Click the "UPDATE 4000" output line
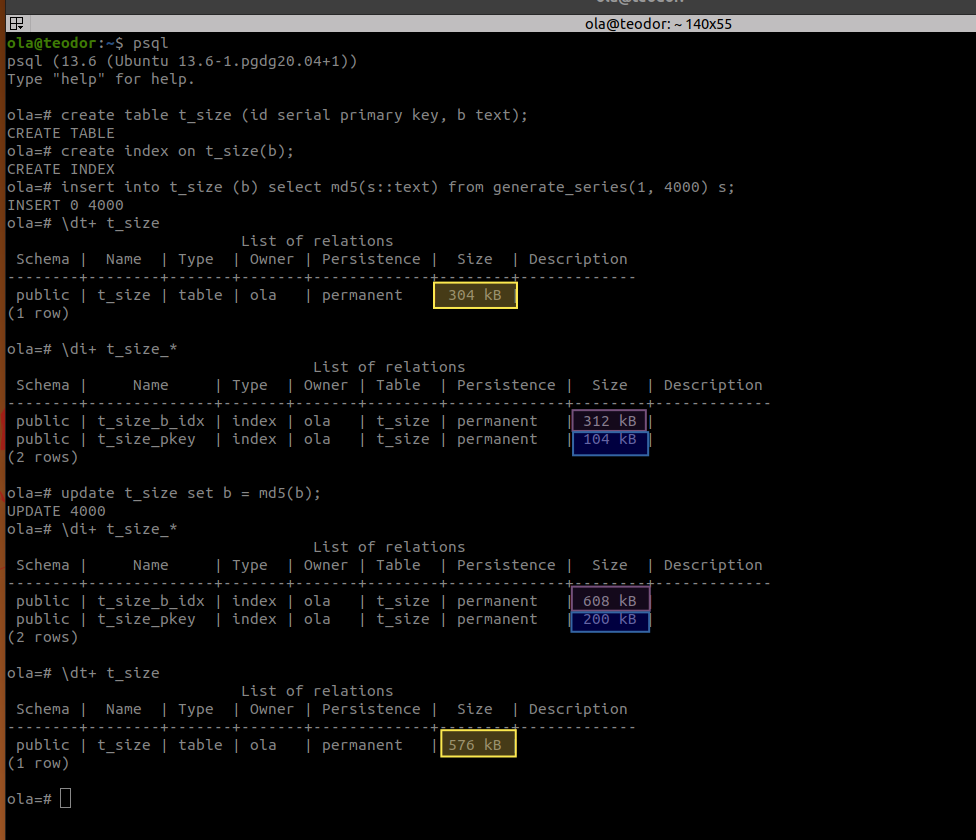Screen dimensions: 976x840 tap(56, 511)
